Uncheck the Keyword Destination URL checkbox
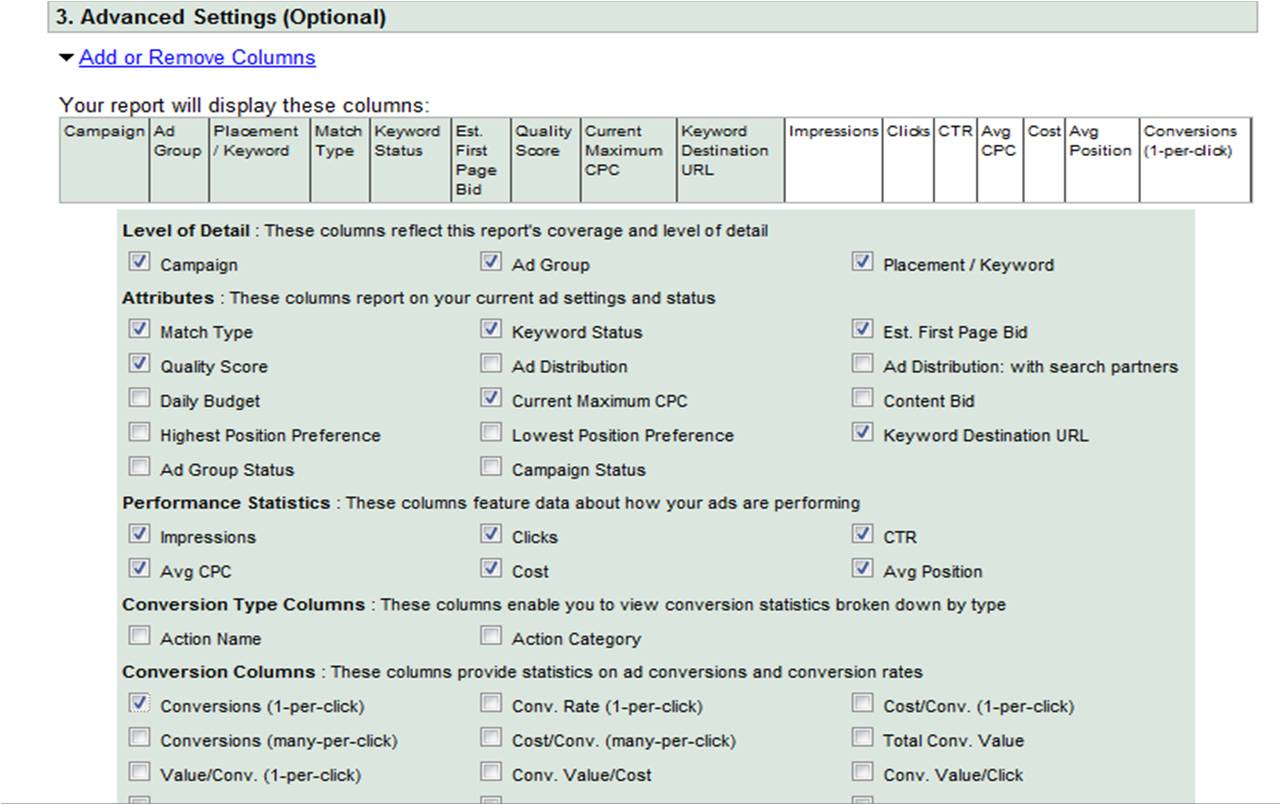 pyautogui.click(x=862, y=434)
